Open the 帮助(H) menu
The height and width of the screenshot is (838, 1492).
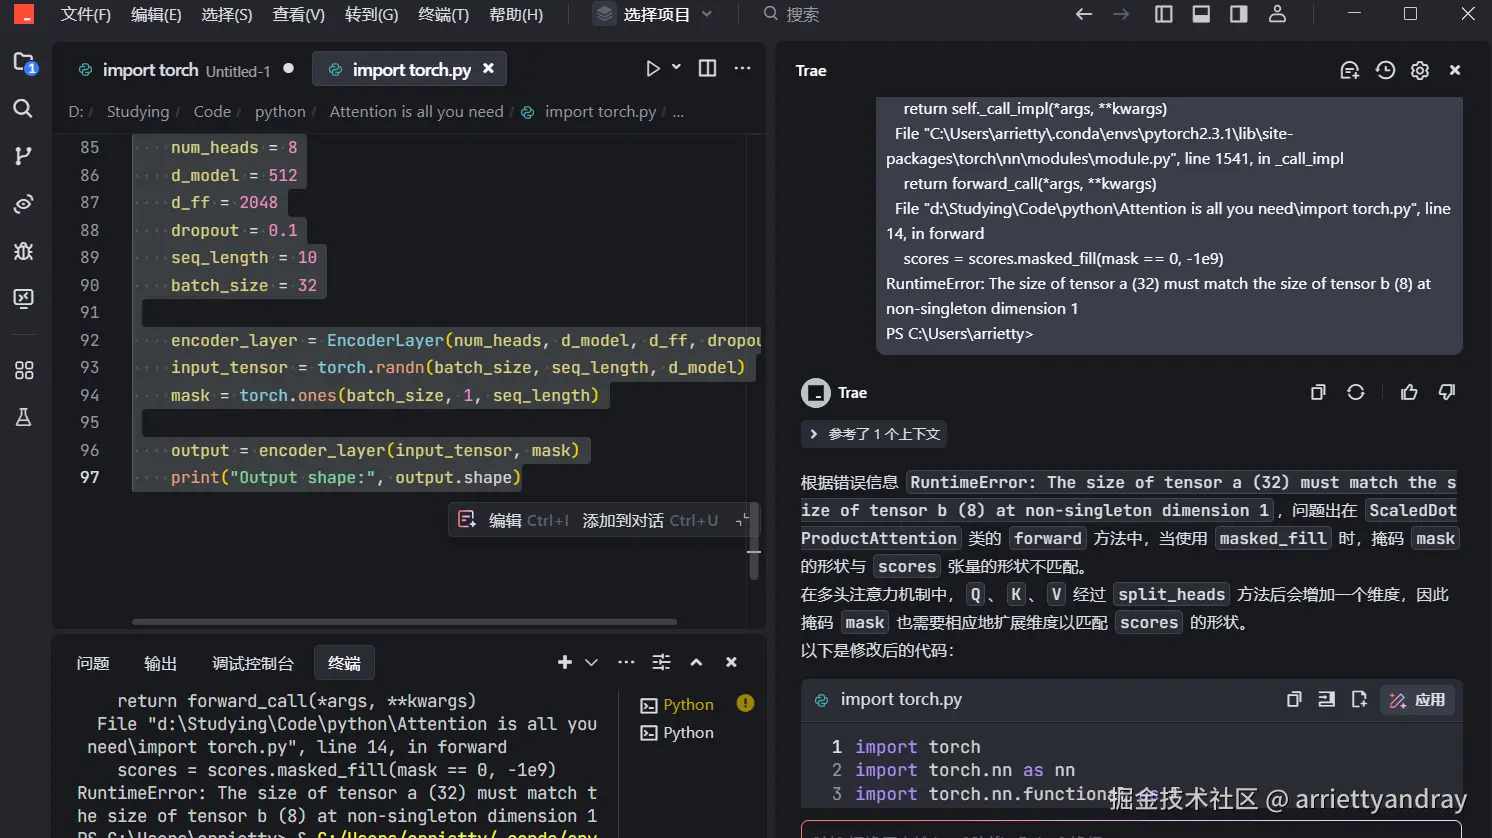(x=516, y=14)
